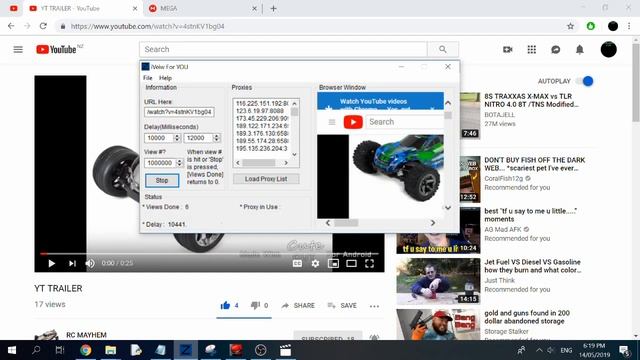The height and width of the screenshot is (360, 640).
Task: Switch to theater mode
Action: (x=351, y=264)
